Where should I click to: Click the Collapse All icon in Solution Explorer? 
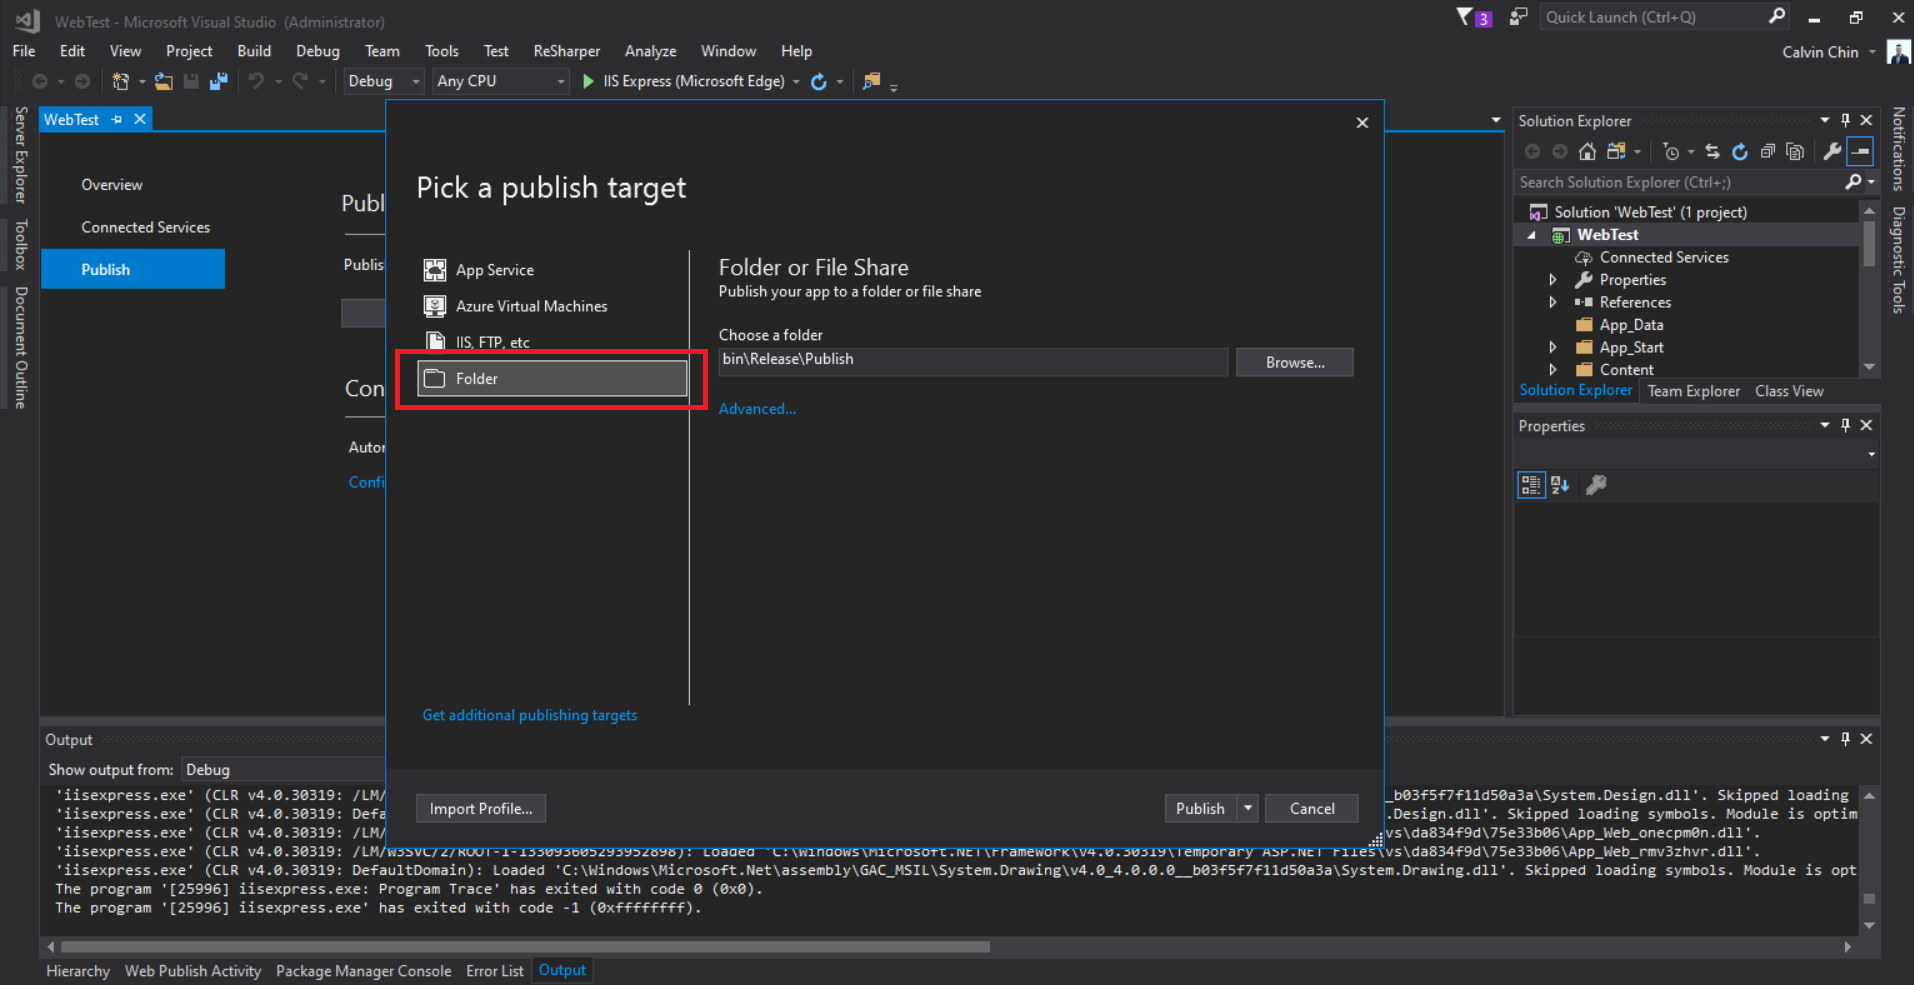coord(1768,151)
